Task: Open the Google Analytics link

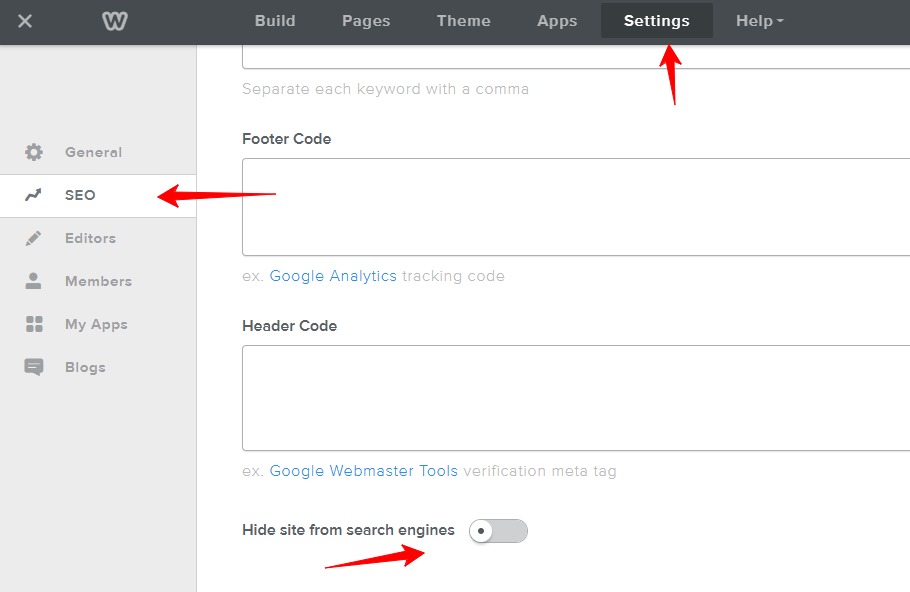Action: (x=333, y=276)
